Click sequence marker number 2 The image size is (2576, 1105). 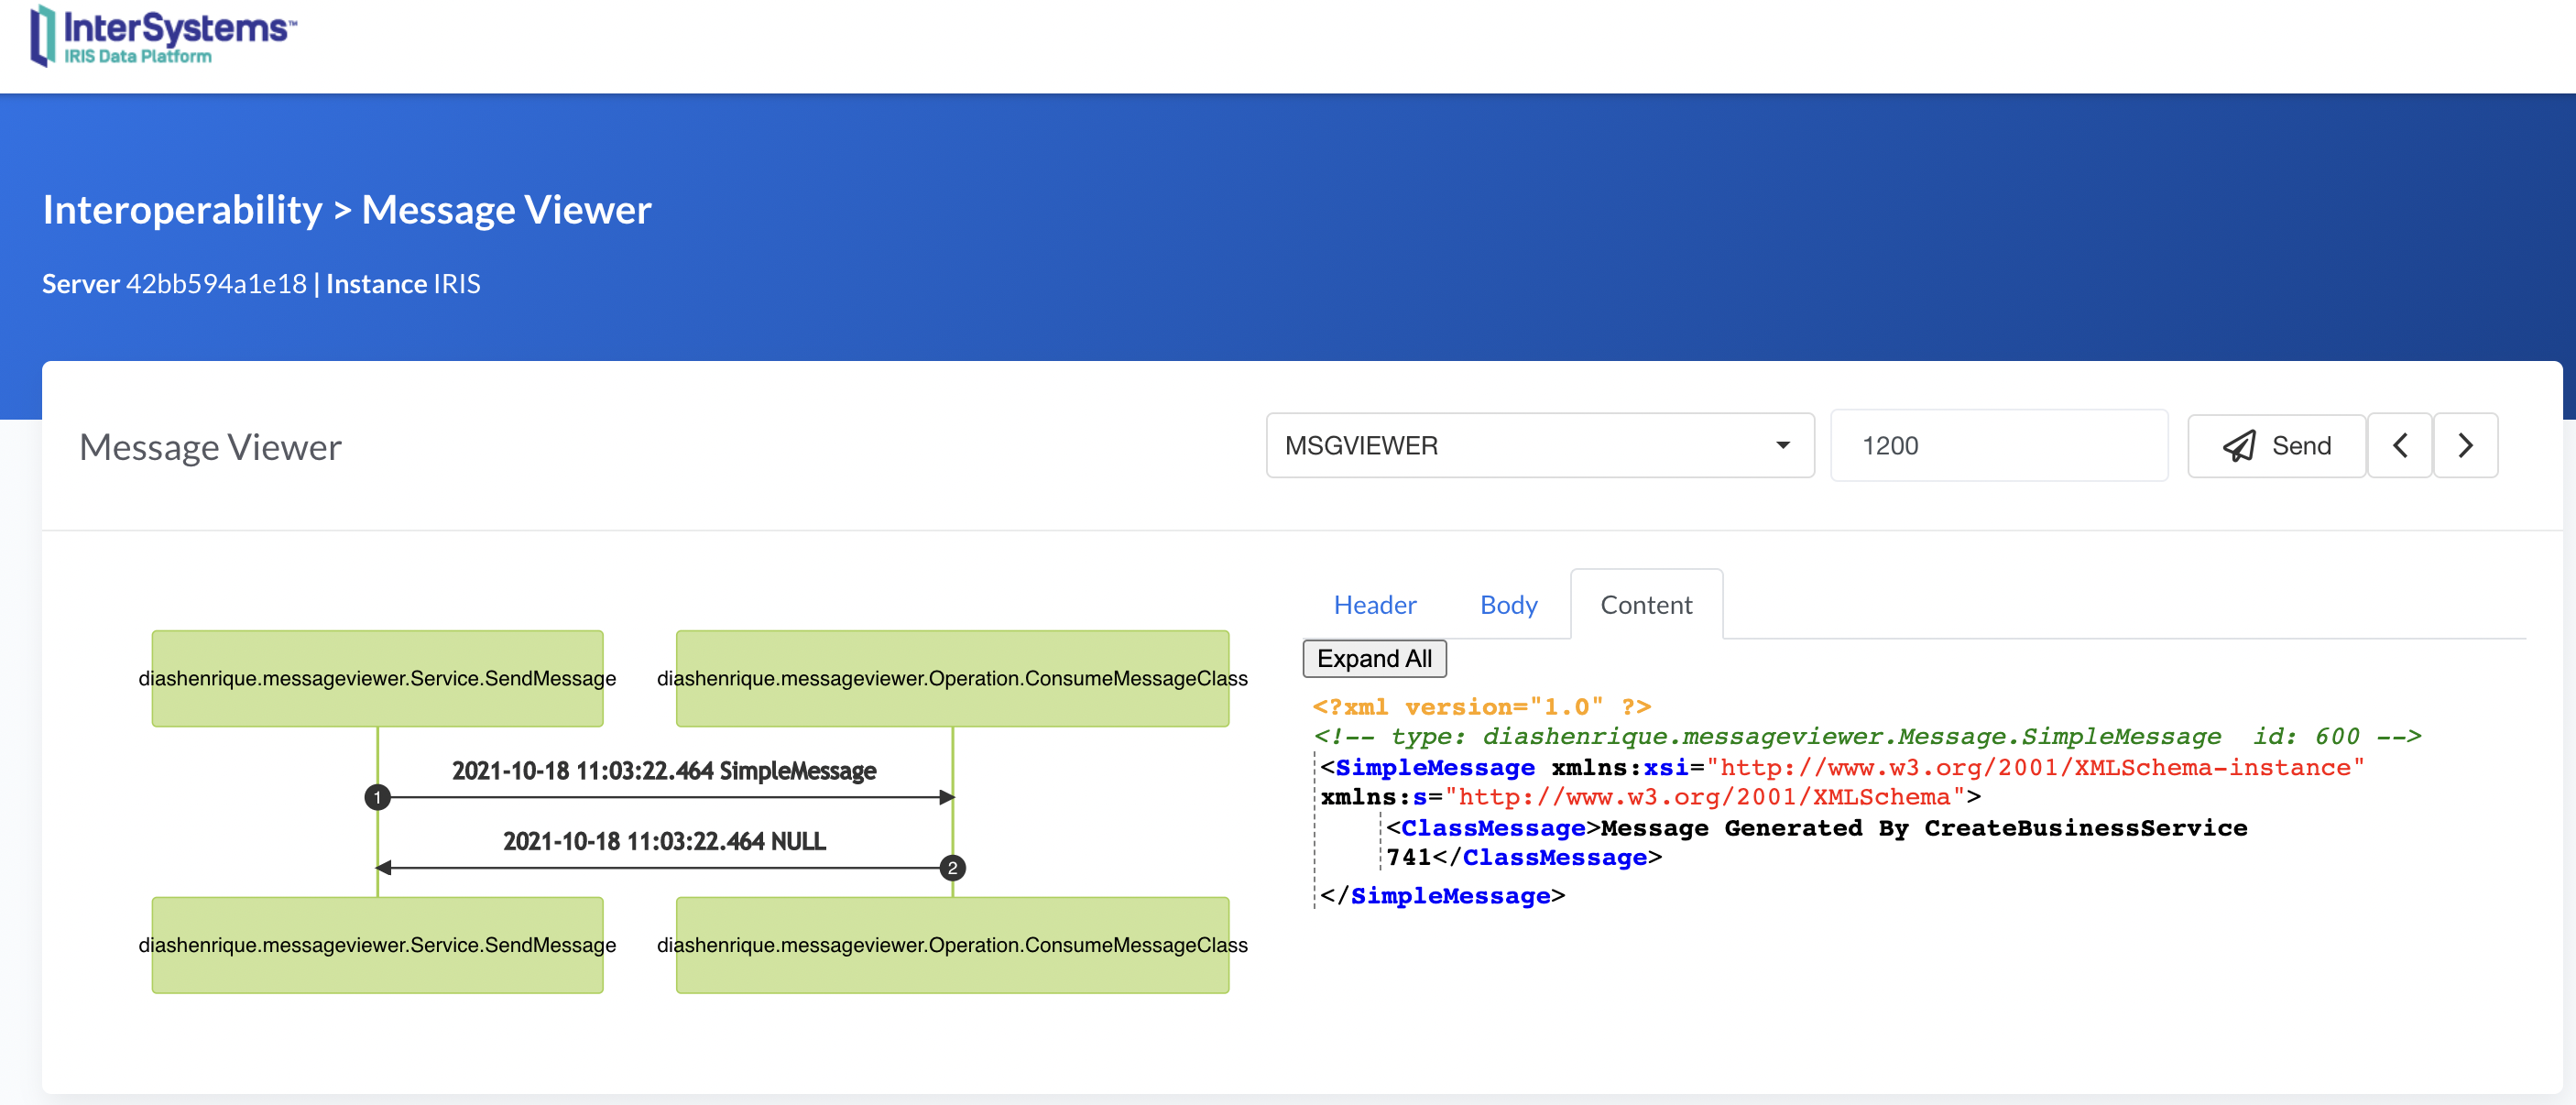point(952,868)
